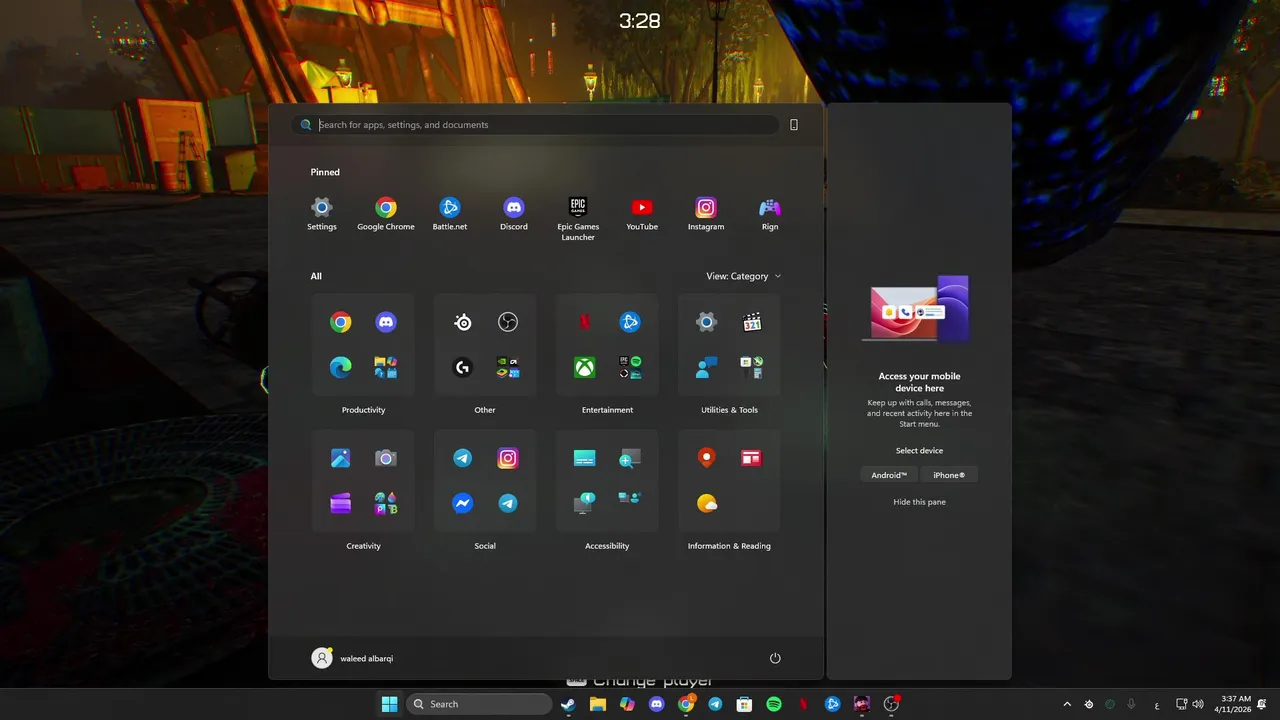Click the Productivity category label

tap(363, 410)
